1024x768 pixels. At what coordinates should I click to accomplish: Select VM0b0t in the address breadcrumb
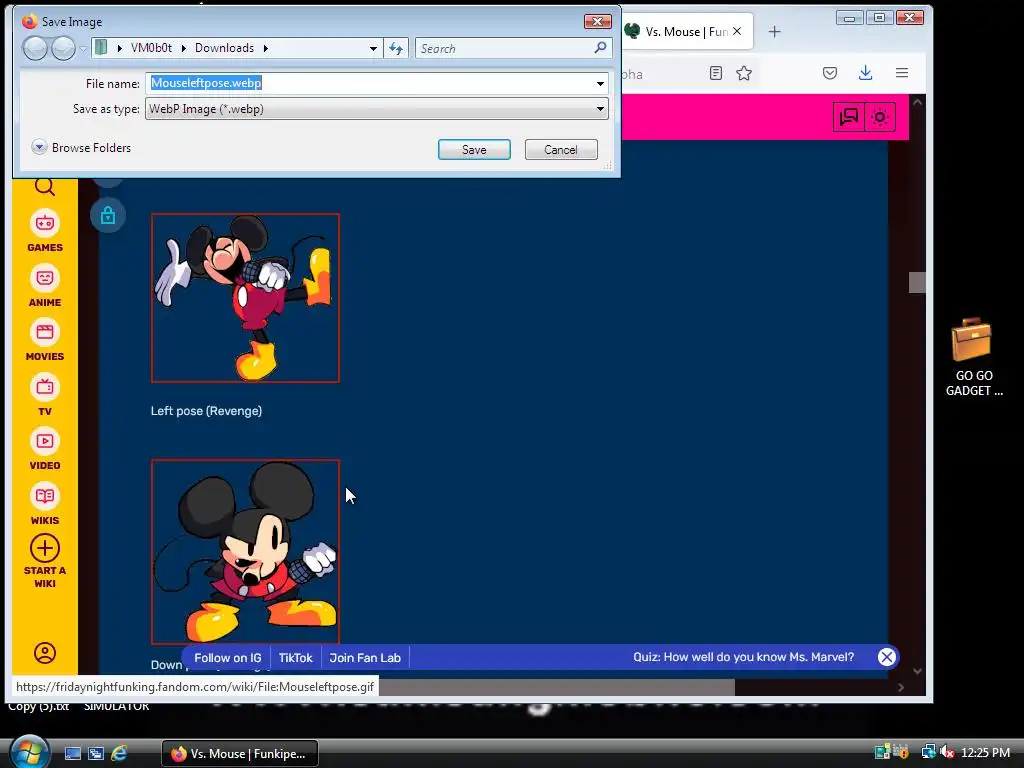click(x=152, y=48)
